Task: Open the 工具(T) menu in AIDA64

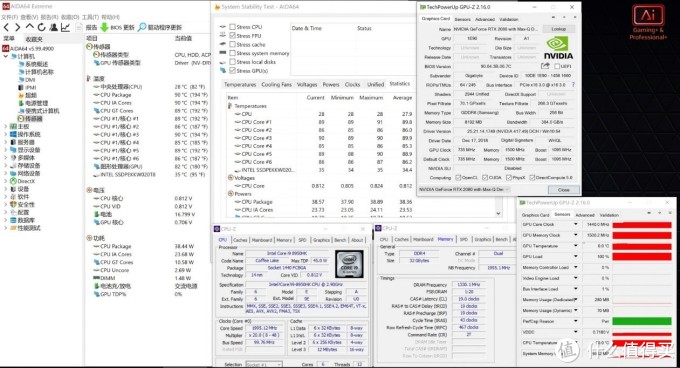Action: pyautogui.click(x=90, y=17)
